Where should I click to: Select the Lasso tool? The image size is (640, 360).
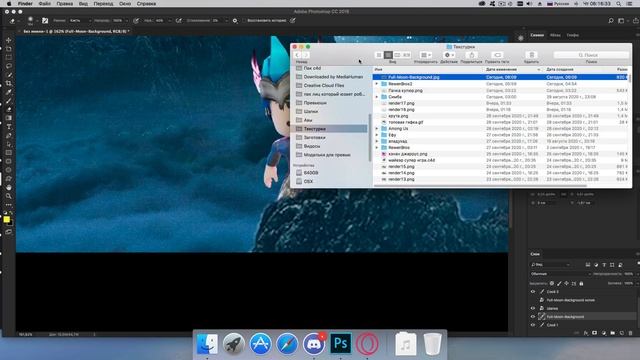click(x=9, y=66)
